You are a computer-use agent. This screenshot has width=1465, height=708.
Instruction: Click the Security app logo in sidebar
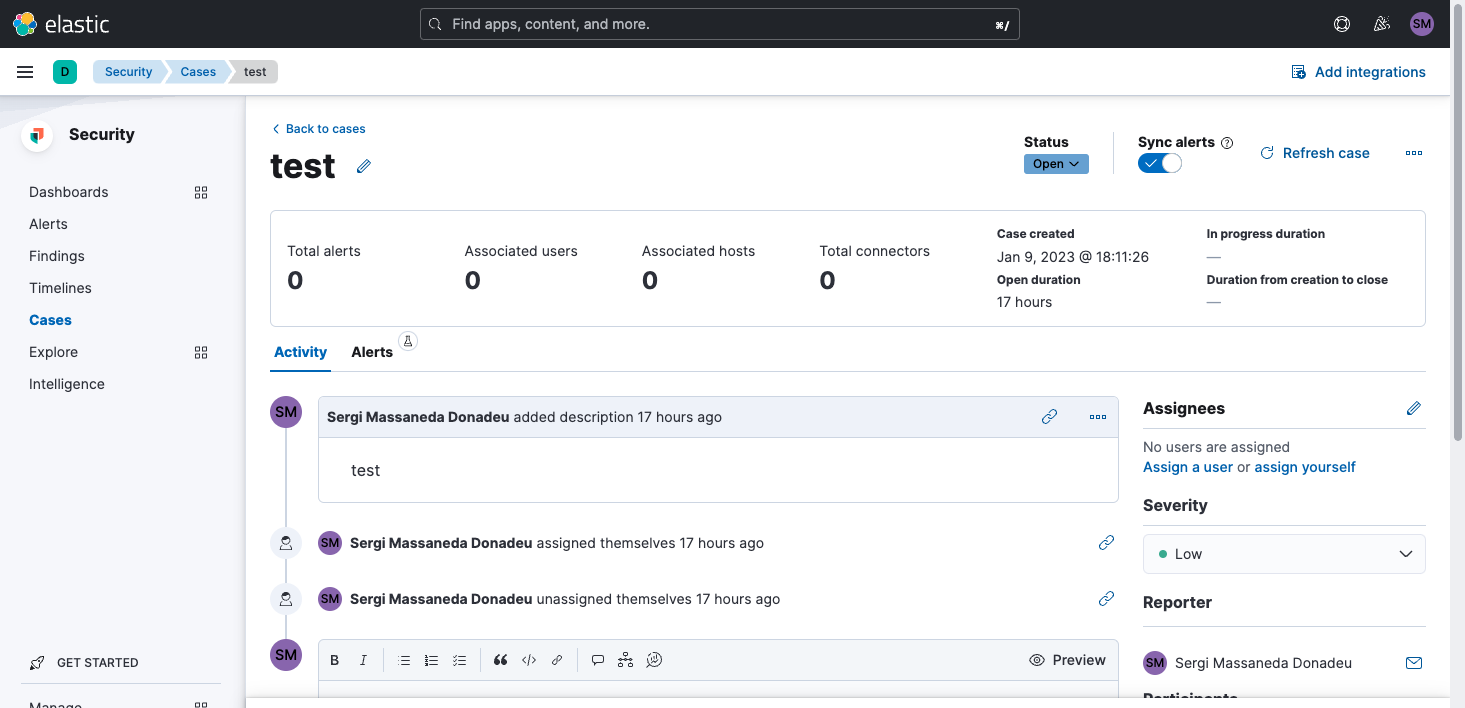37,135
